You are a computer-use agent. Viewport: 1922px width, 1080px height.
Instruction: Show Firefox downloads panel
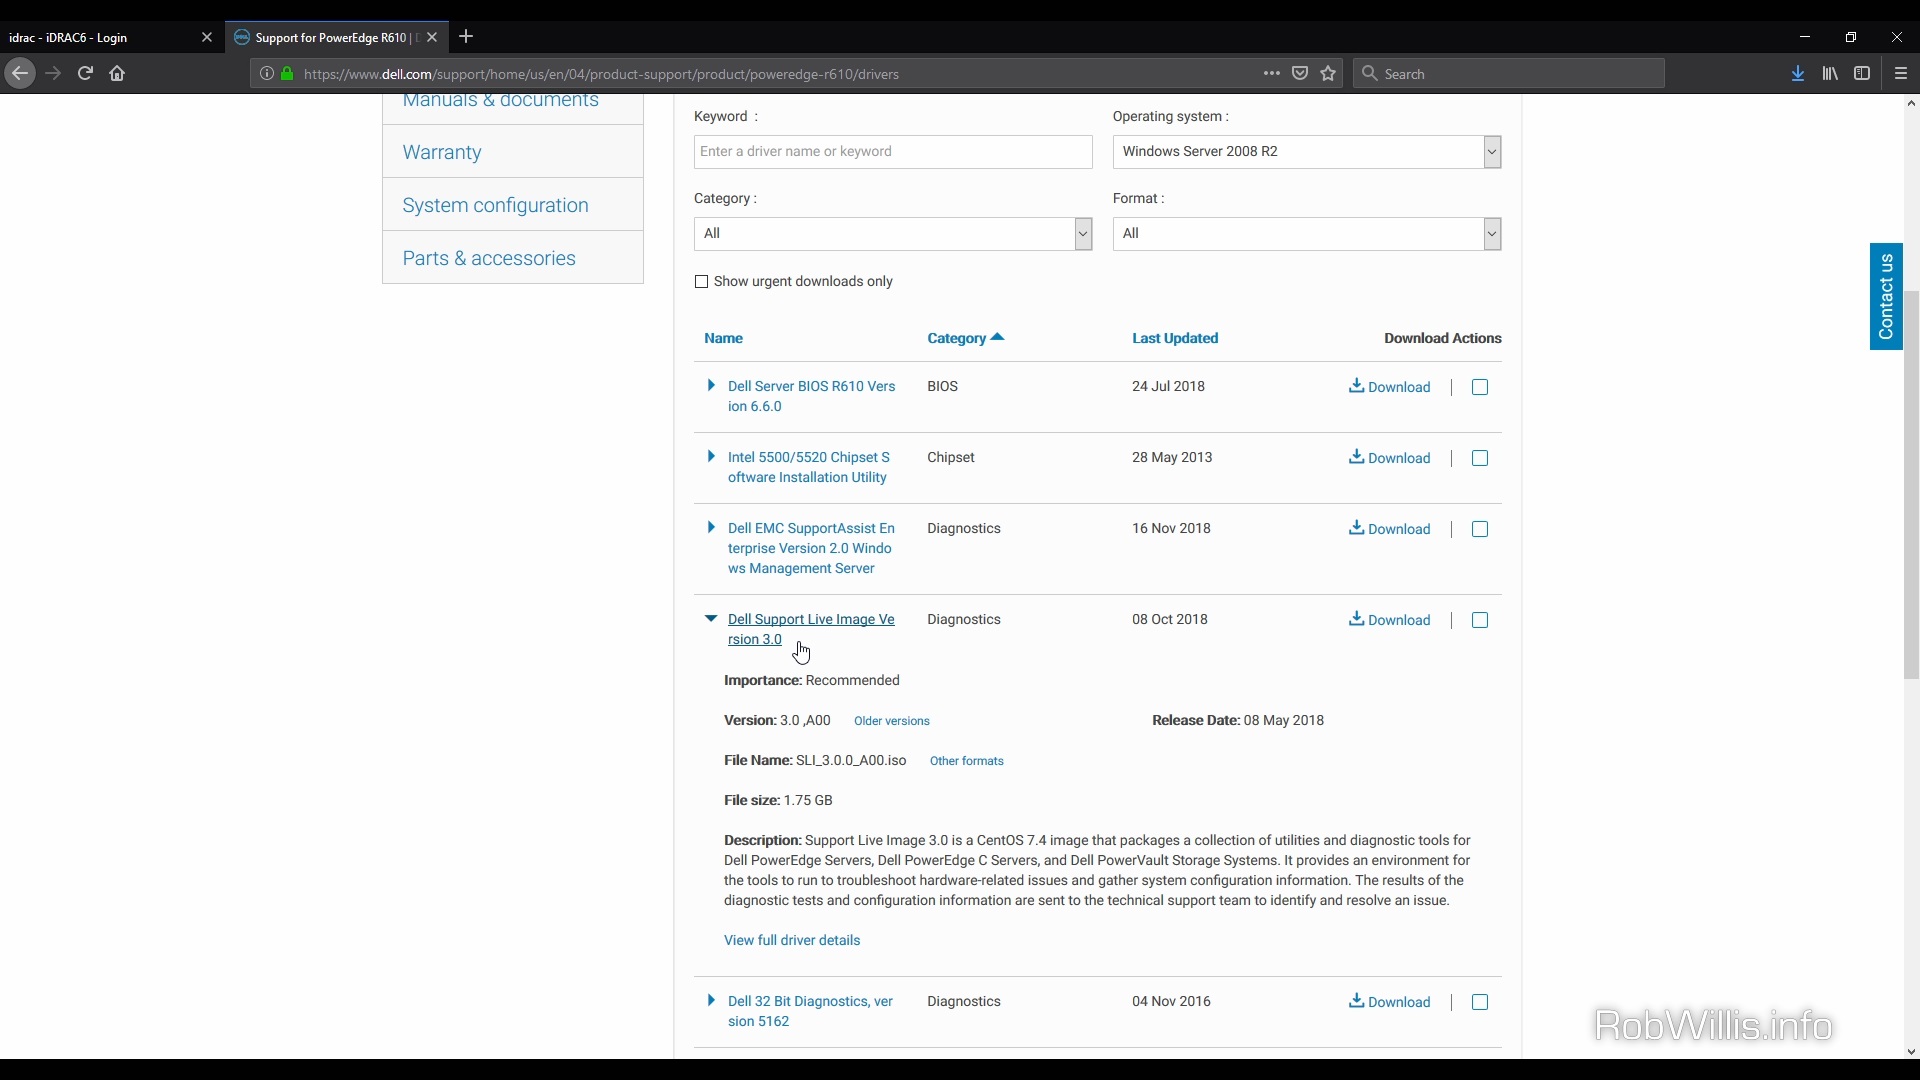(1799, 74)
